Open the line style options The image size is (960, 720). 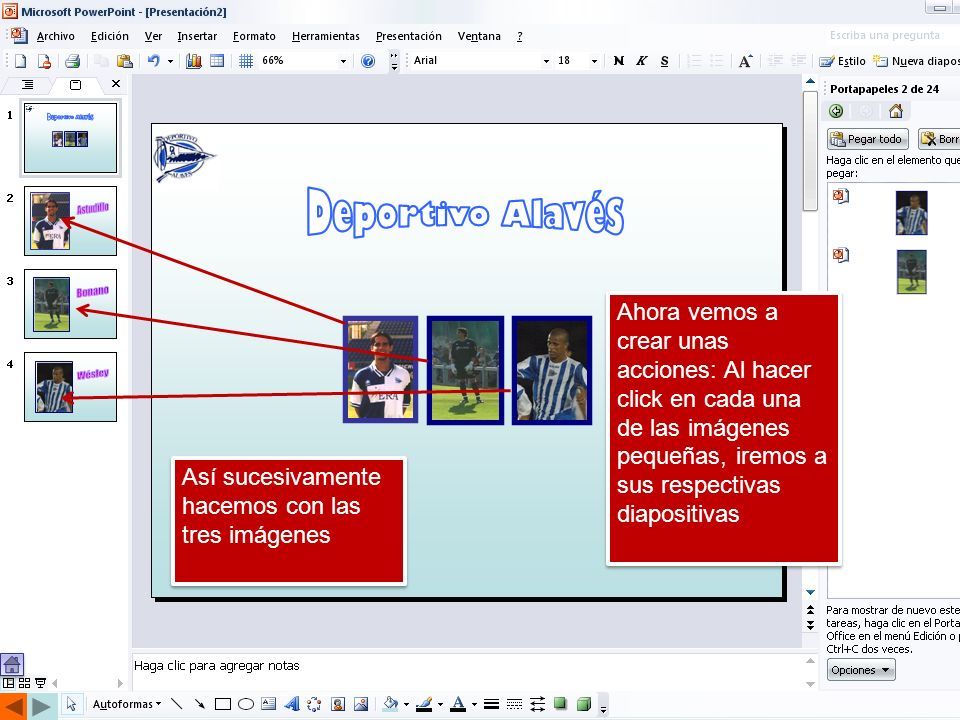click(x=491, y=704)
